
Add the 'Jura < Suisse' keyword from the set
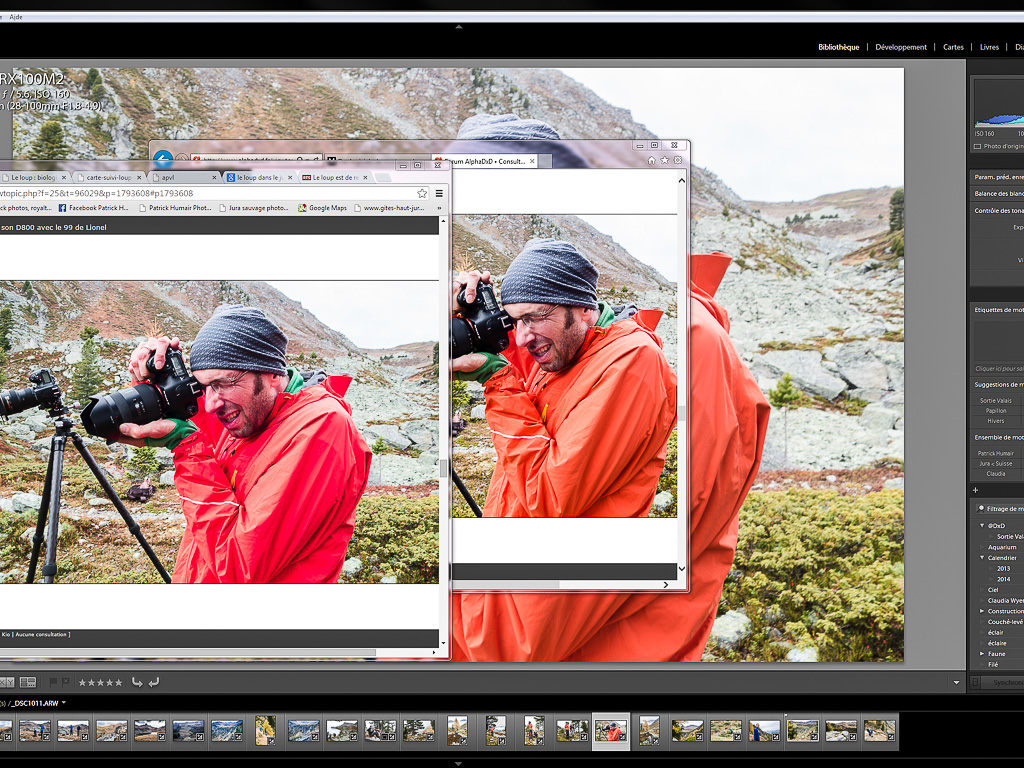tap(996, 464)
